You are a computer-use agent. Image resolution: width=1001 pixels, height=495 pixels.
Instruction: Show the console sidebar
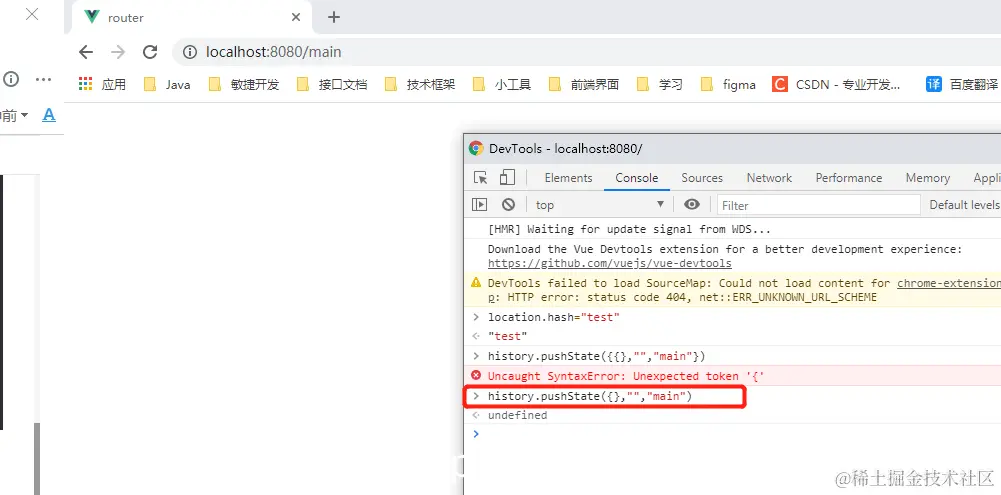[479, 205]
